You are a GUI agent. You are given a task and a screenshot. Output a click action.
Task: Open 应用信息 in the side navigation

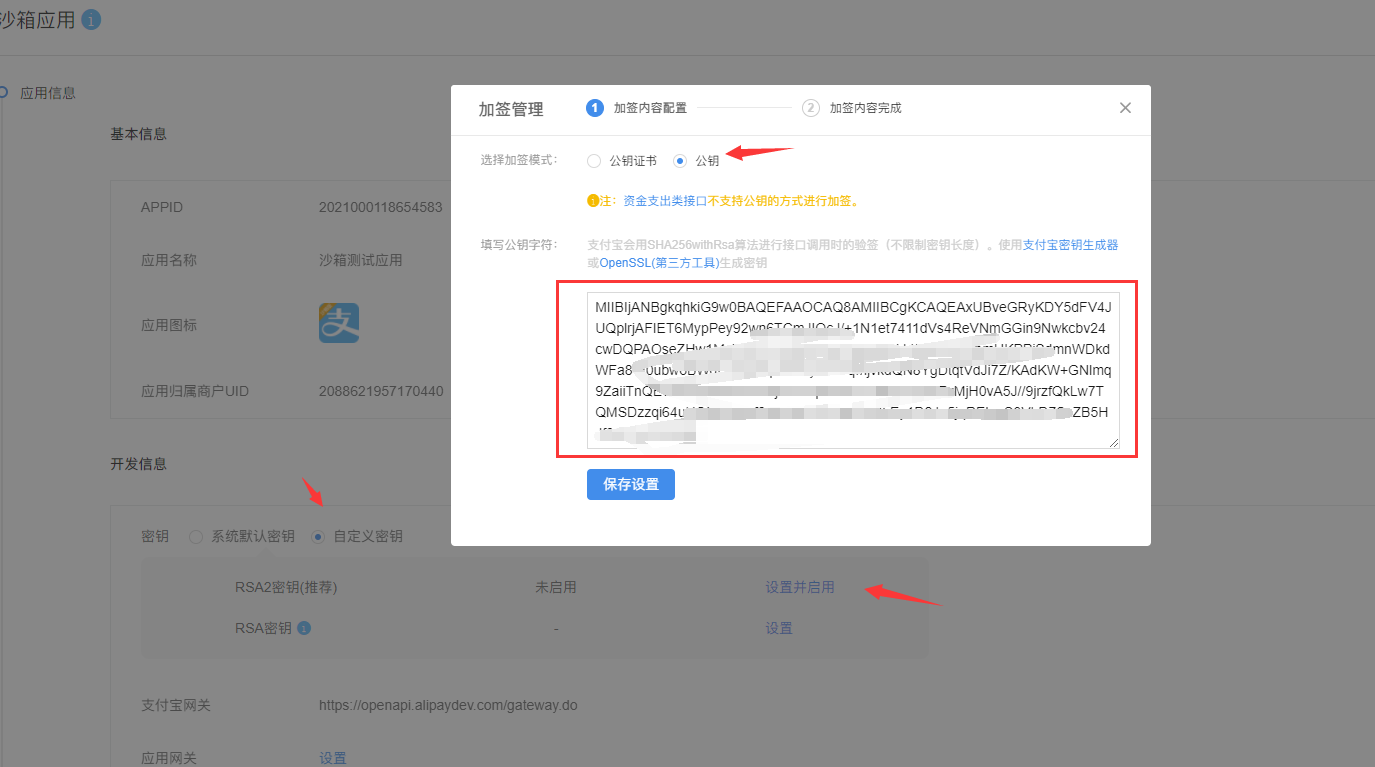[x=48, y=93]
